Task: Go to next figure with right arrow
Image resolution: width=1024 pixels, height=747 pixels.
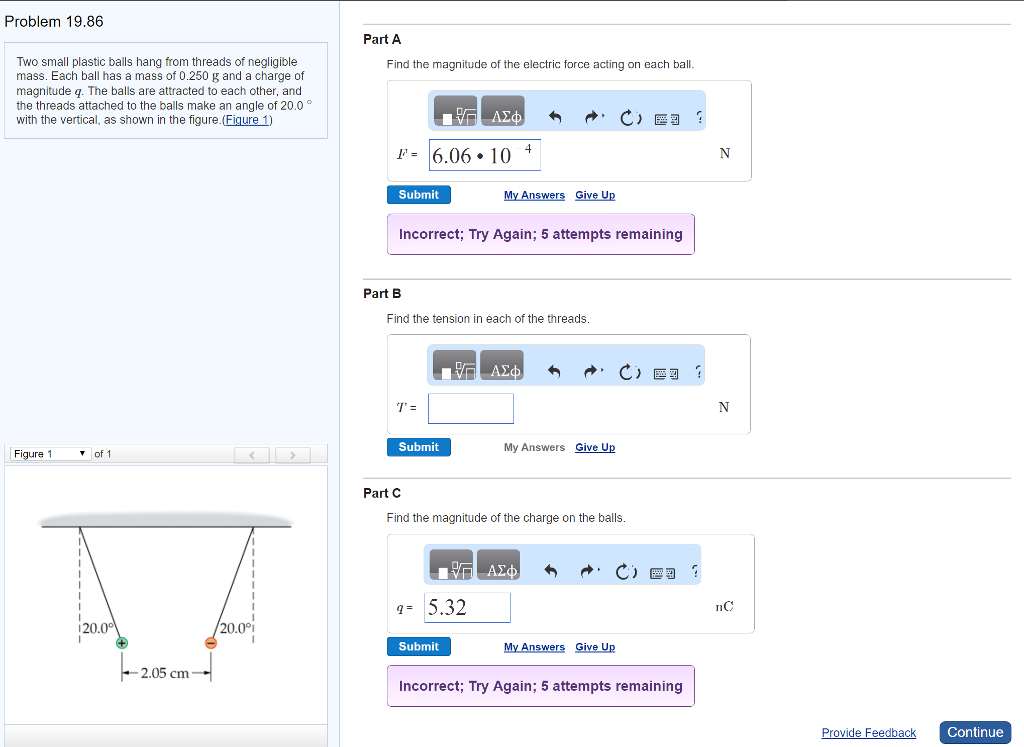Action: tap(292, 456)
